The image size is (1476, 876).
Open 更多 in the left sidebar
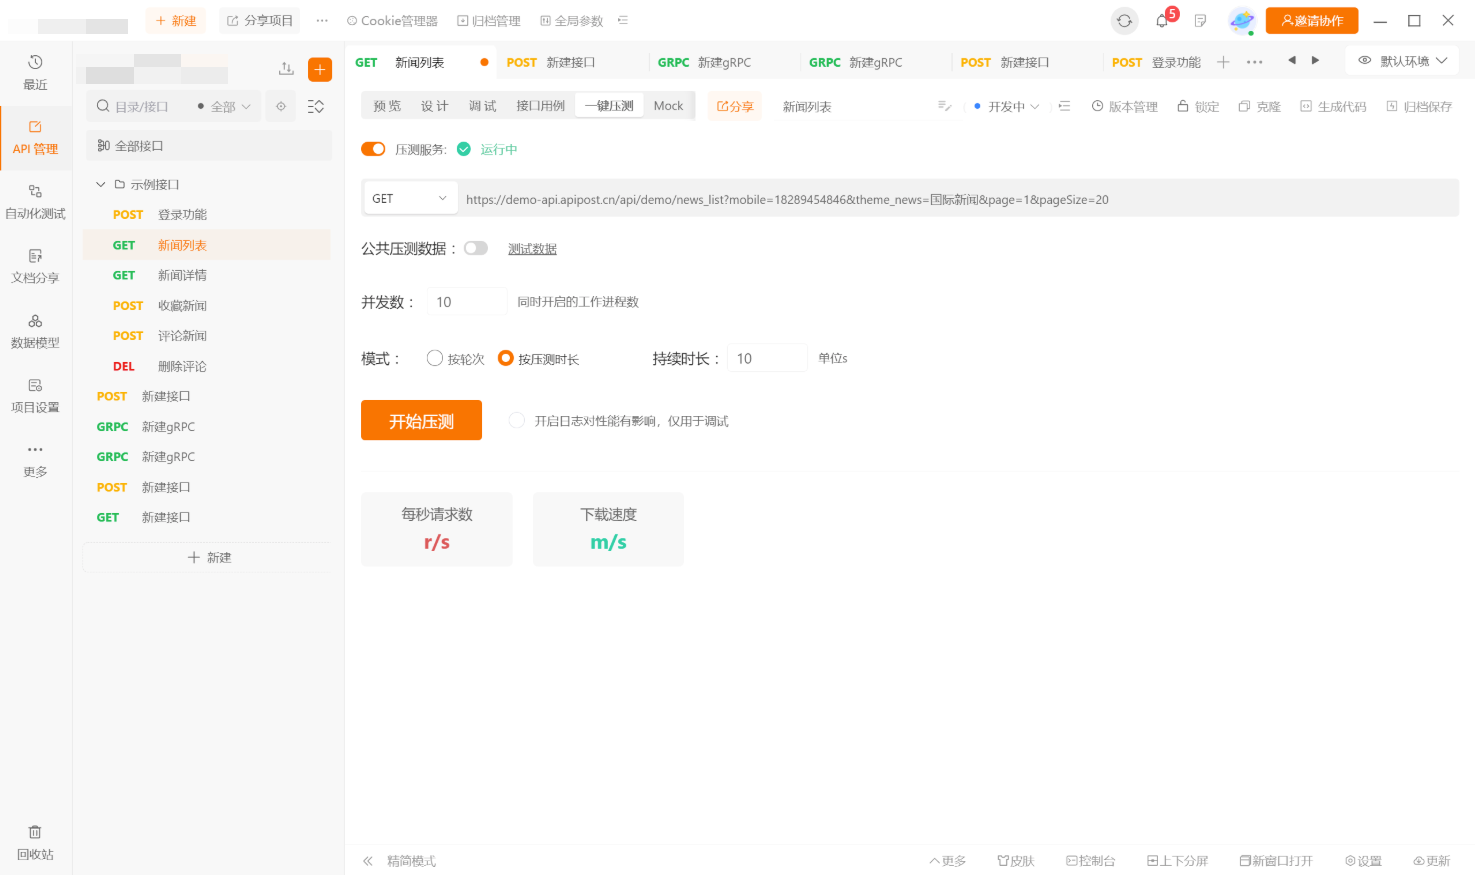click(35, 460)
